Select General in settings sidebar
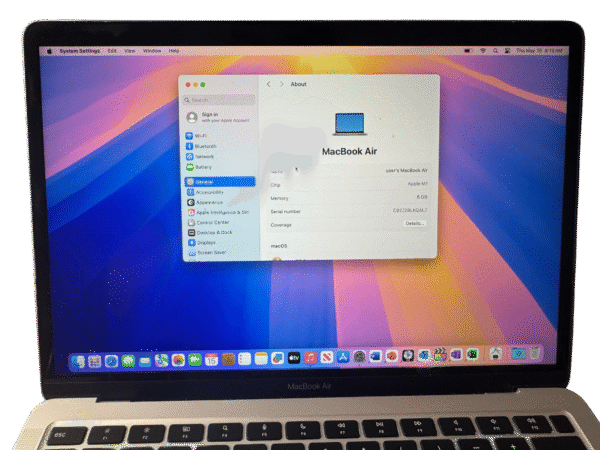This screenshot has width=600, height=450. (x=220, y=182)
